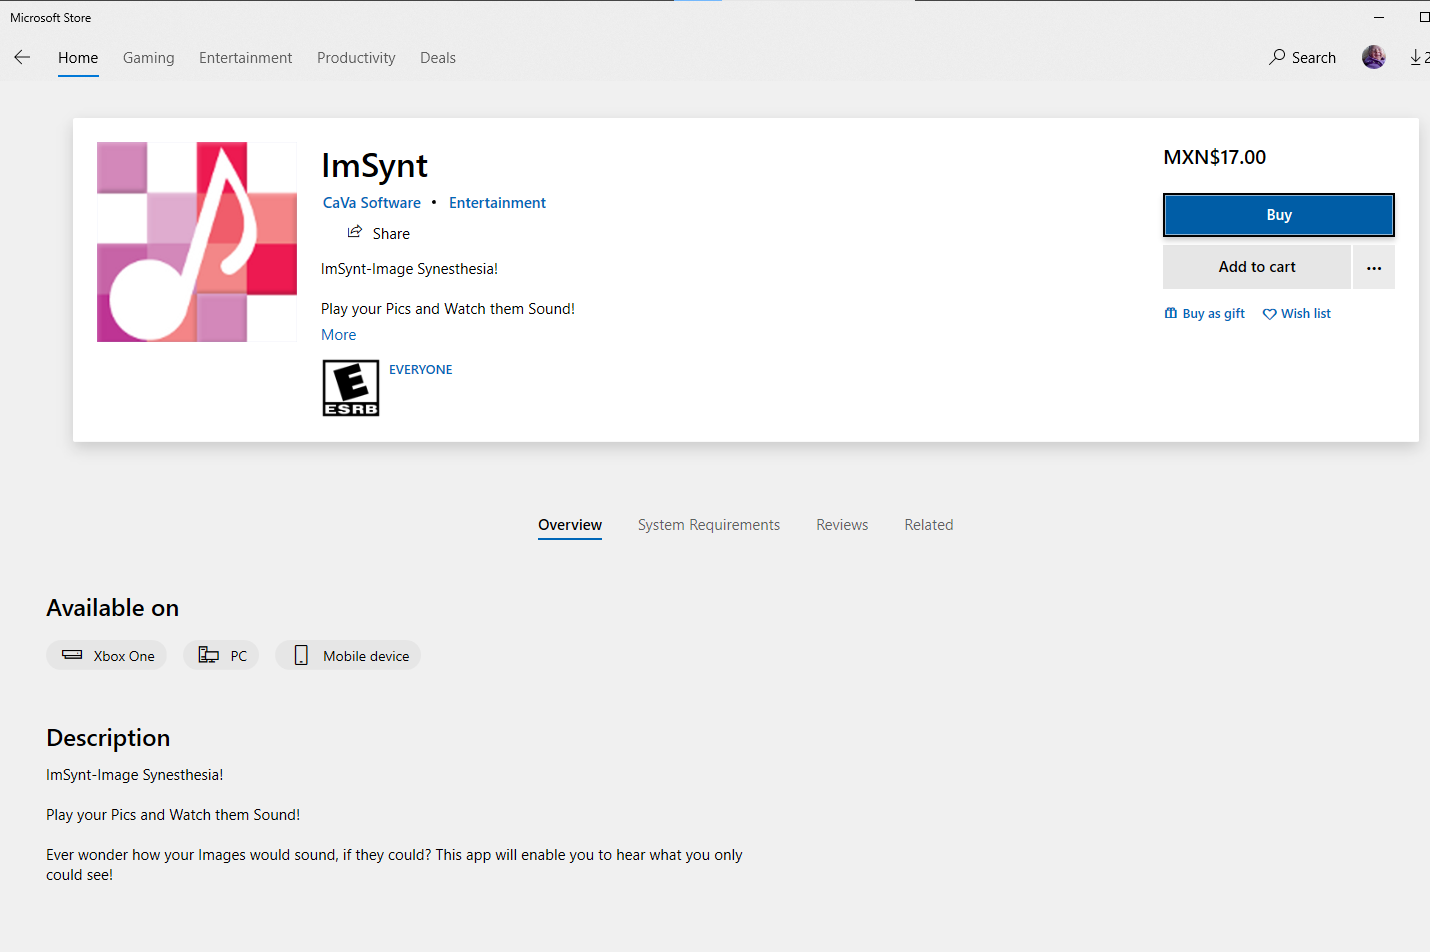Open the CaVa Software publisher link

tap(372, 203)
